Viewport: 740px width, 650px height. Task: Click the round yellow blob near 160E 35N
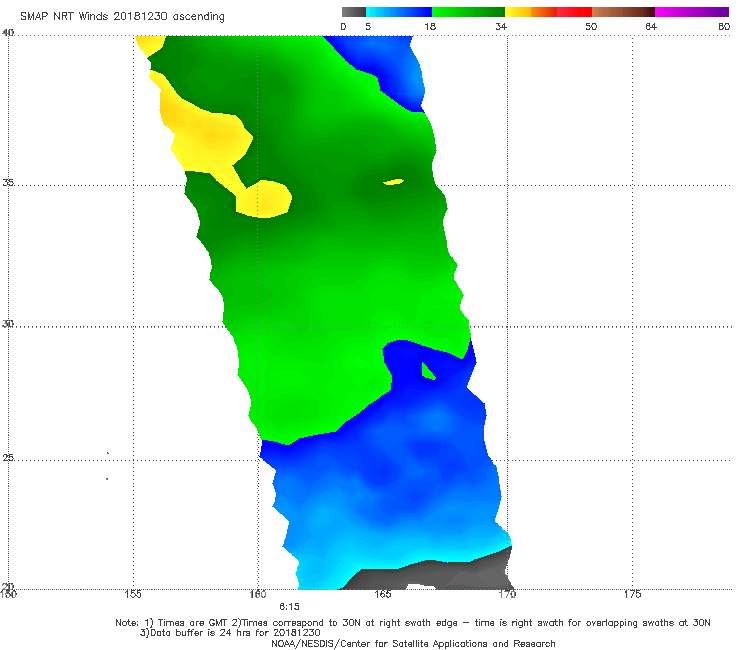(264, 199)
